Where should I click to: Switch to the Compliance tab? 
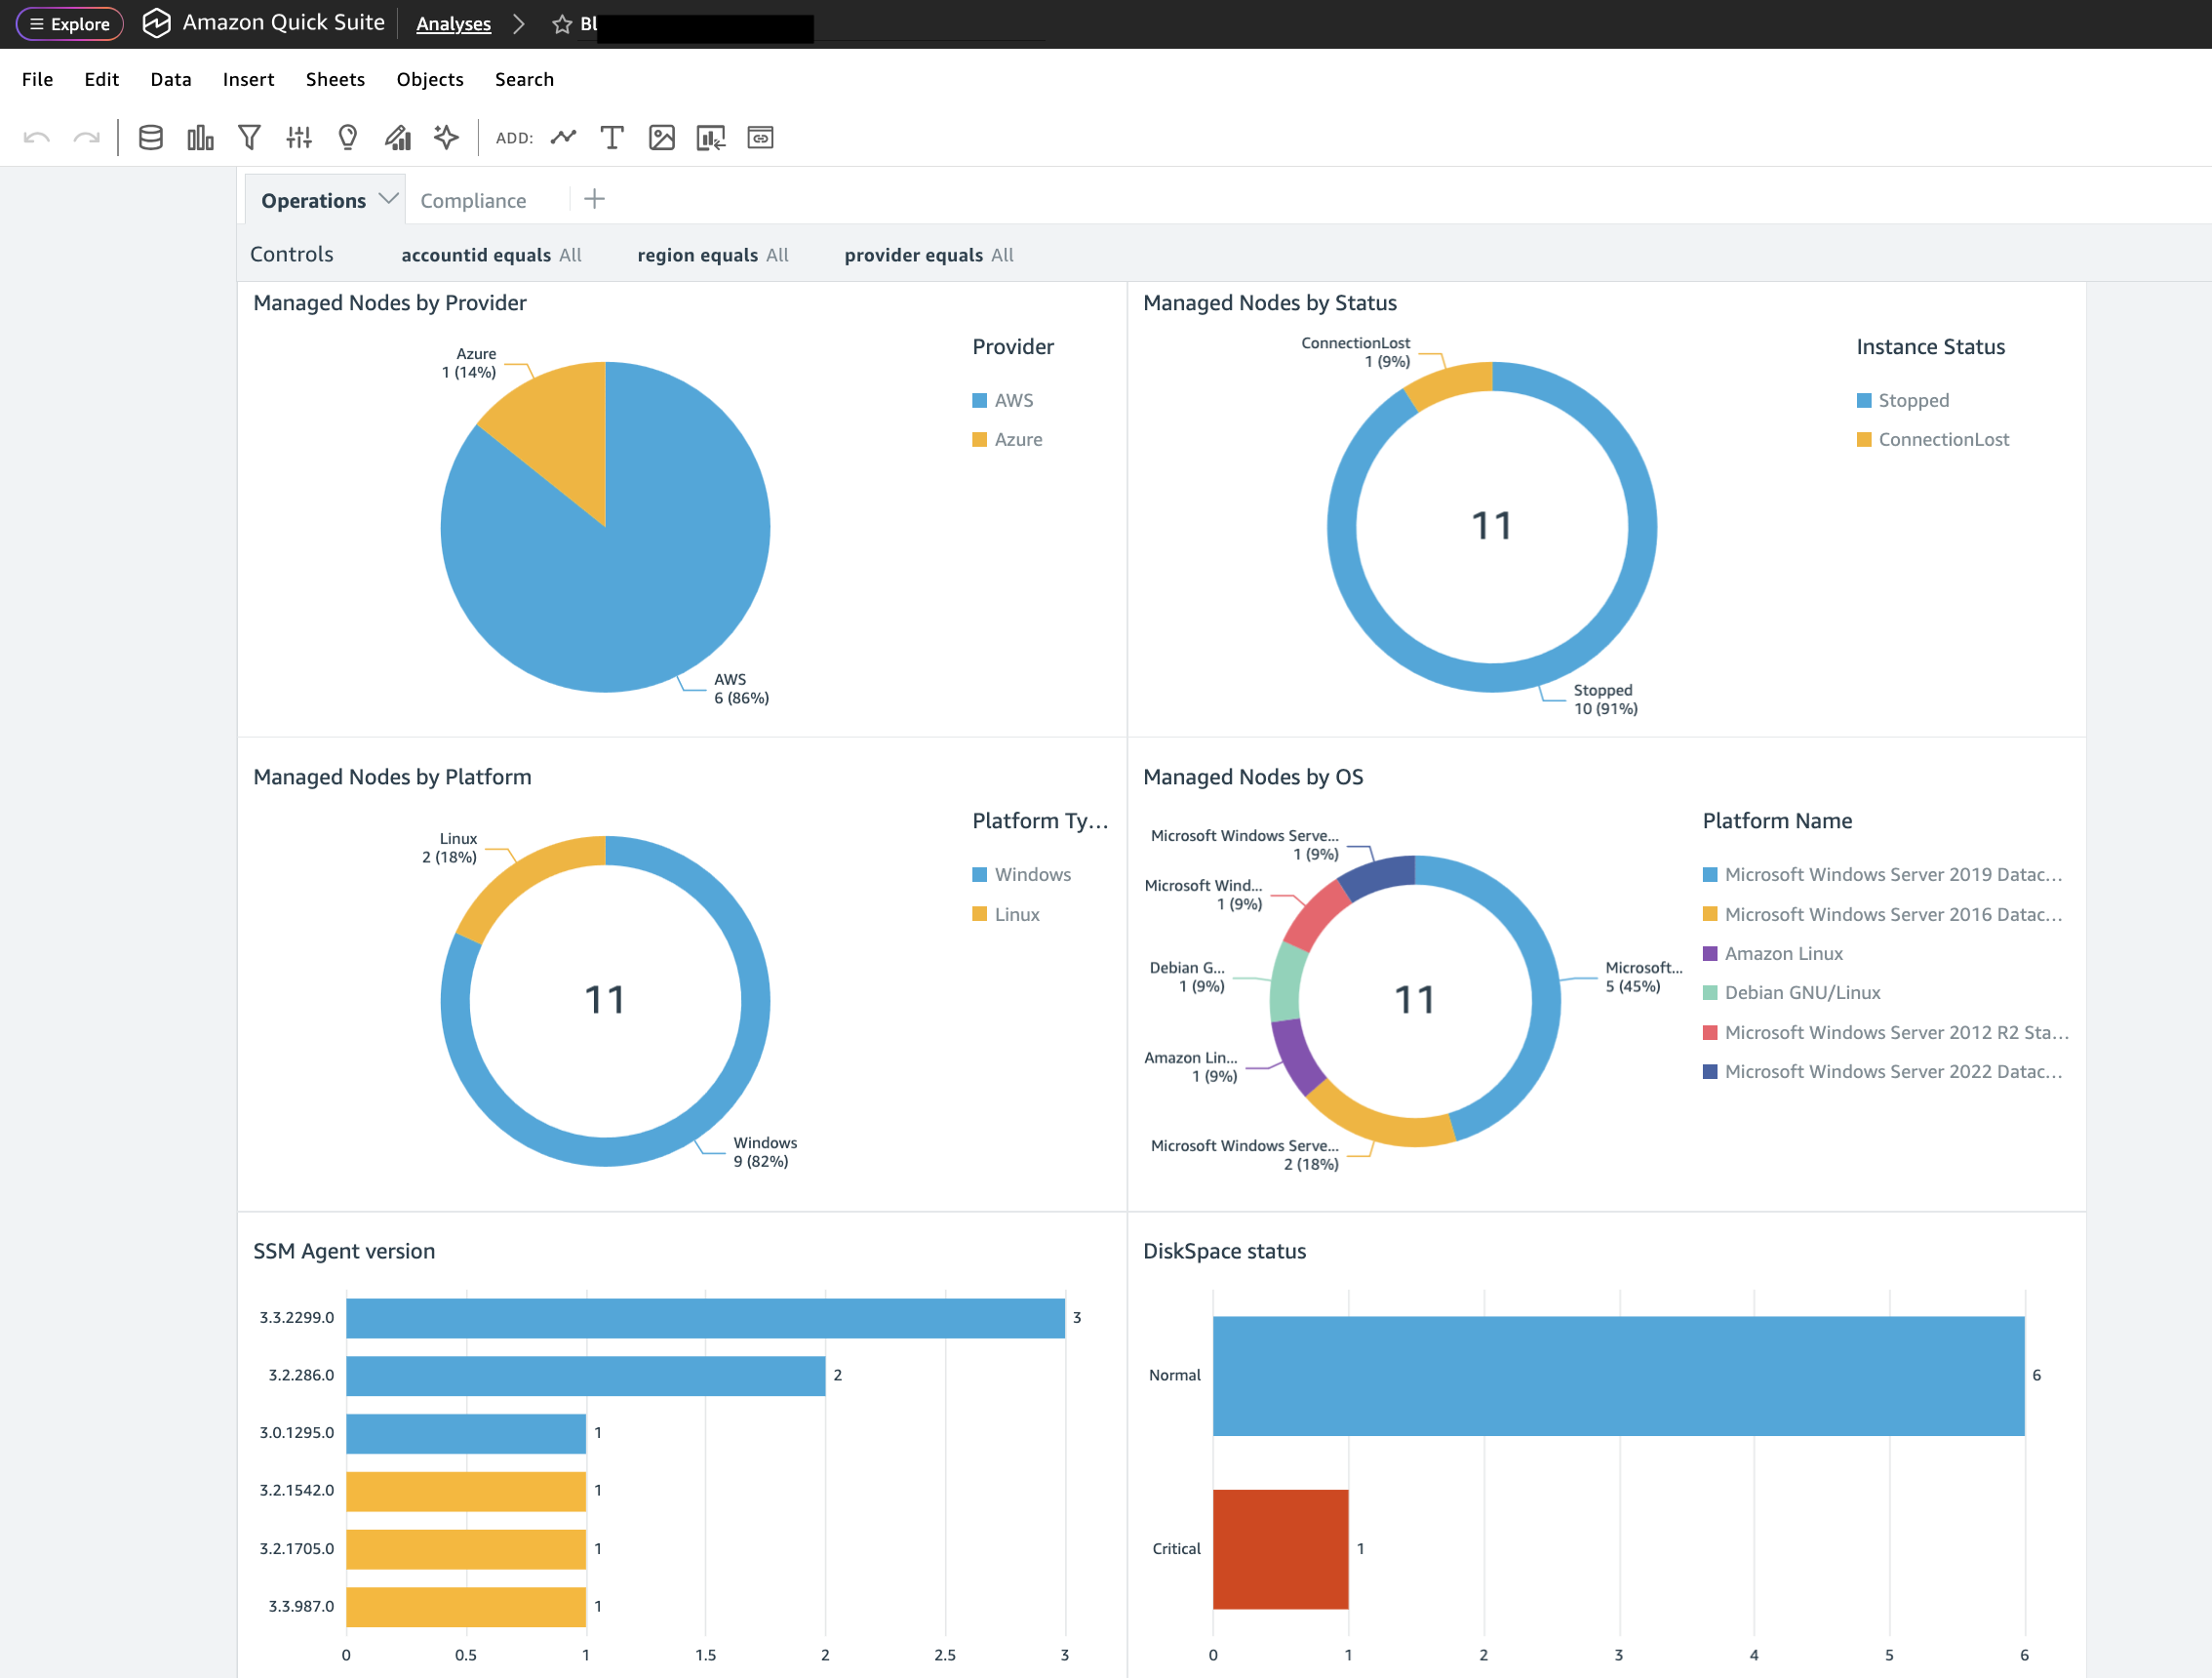pos(473,200)
